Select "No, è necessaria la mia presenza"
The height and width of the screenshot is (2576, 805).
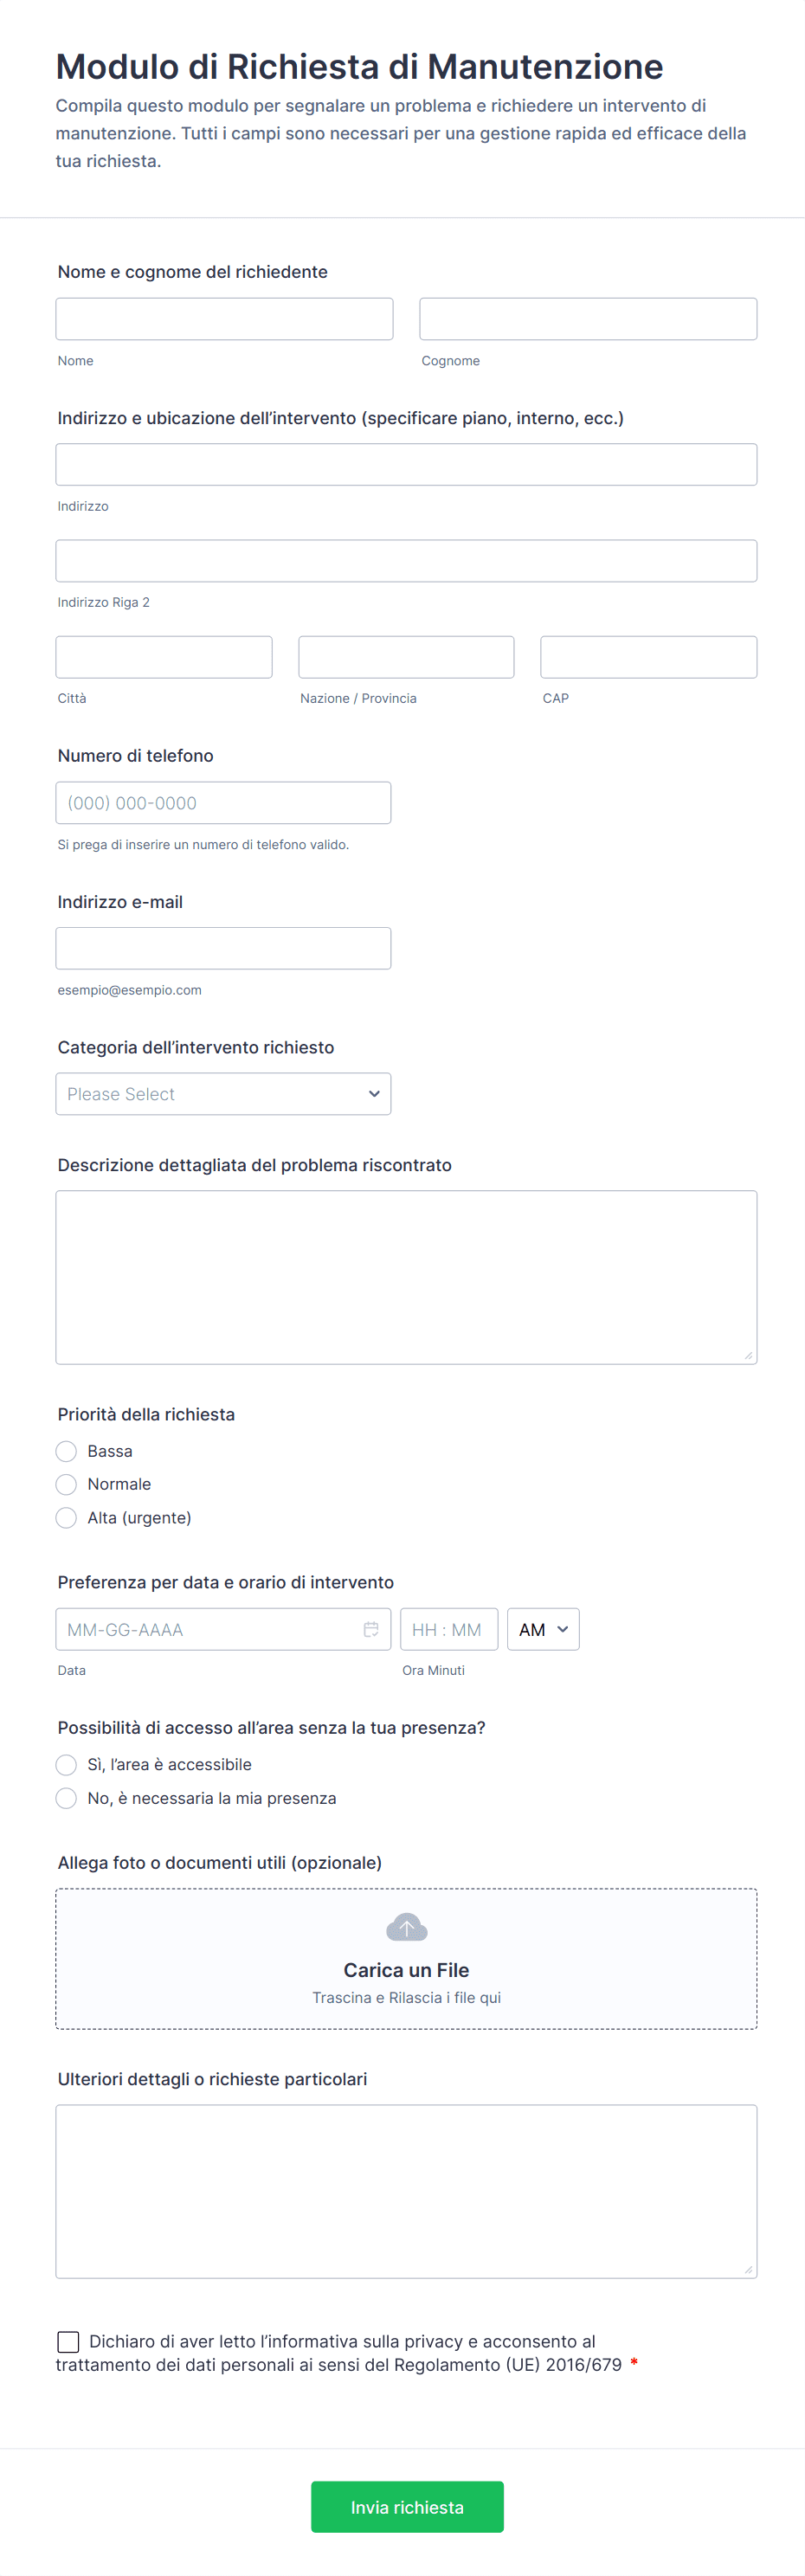[x=67, y=1798]
